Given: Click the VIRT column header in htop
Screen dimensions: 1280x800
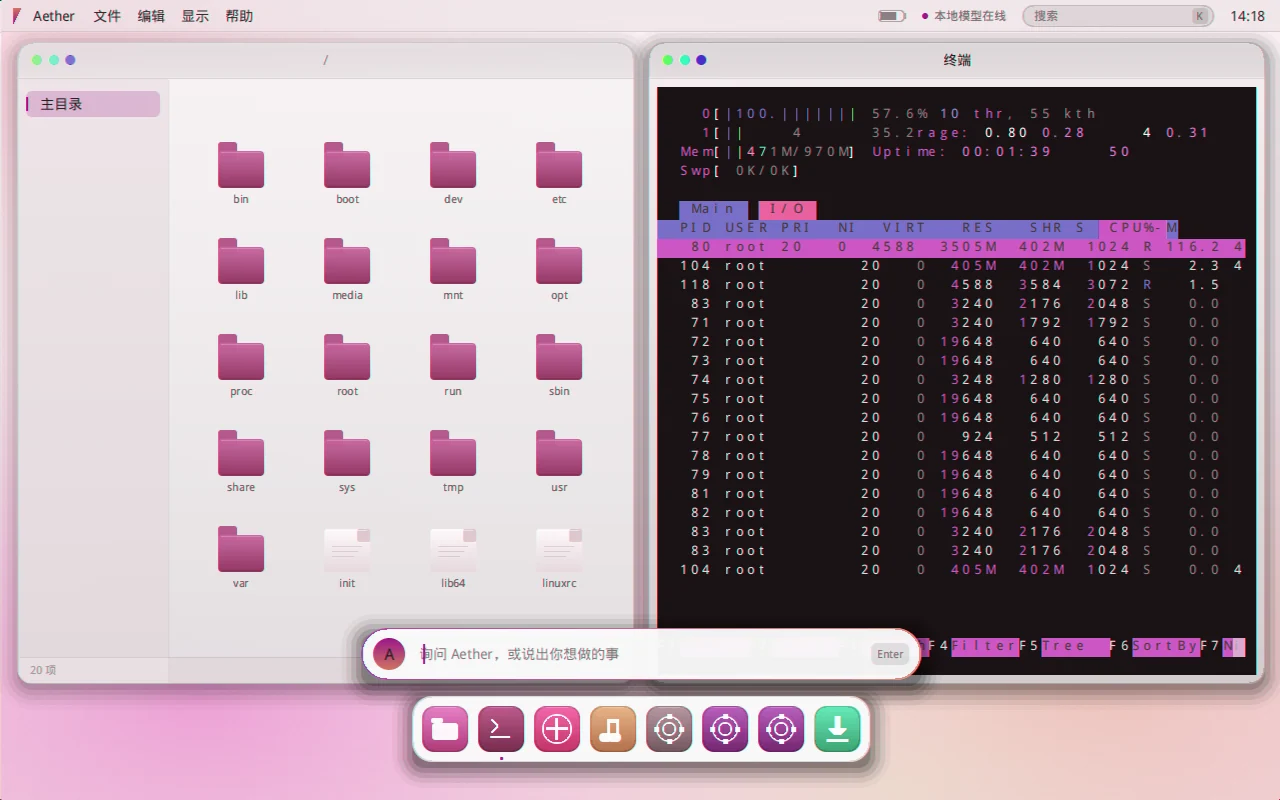Looking at the screenshot, I should pos(904,228).
